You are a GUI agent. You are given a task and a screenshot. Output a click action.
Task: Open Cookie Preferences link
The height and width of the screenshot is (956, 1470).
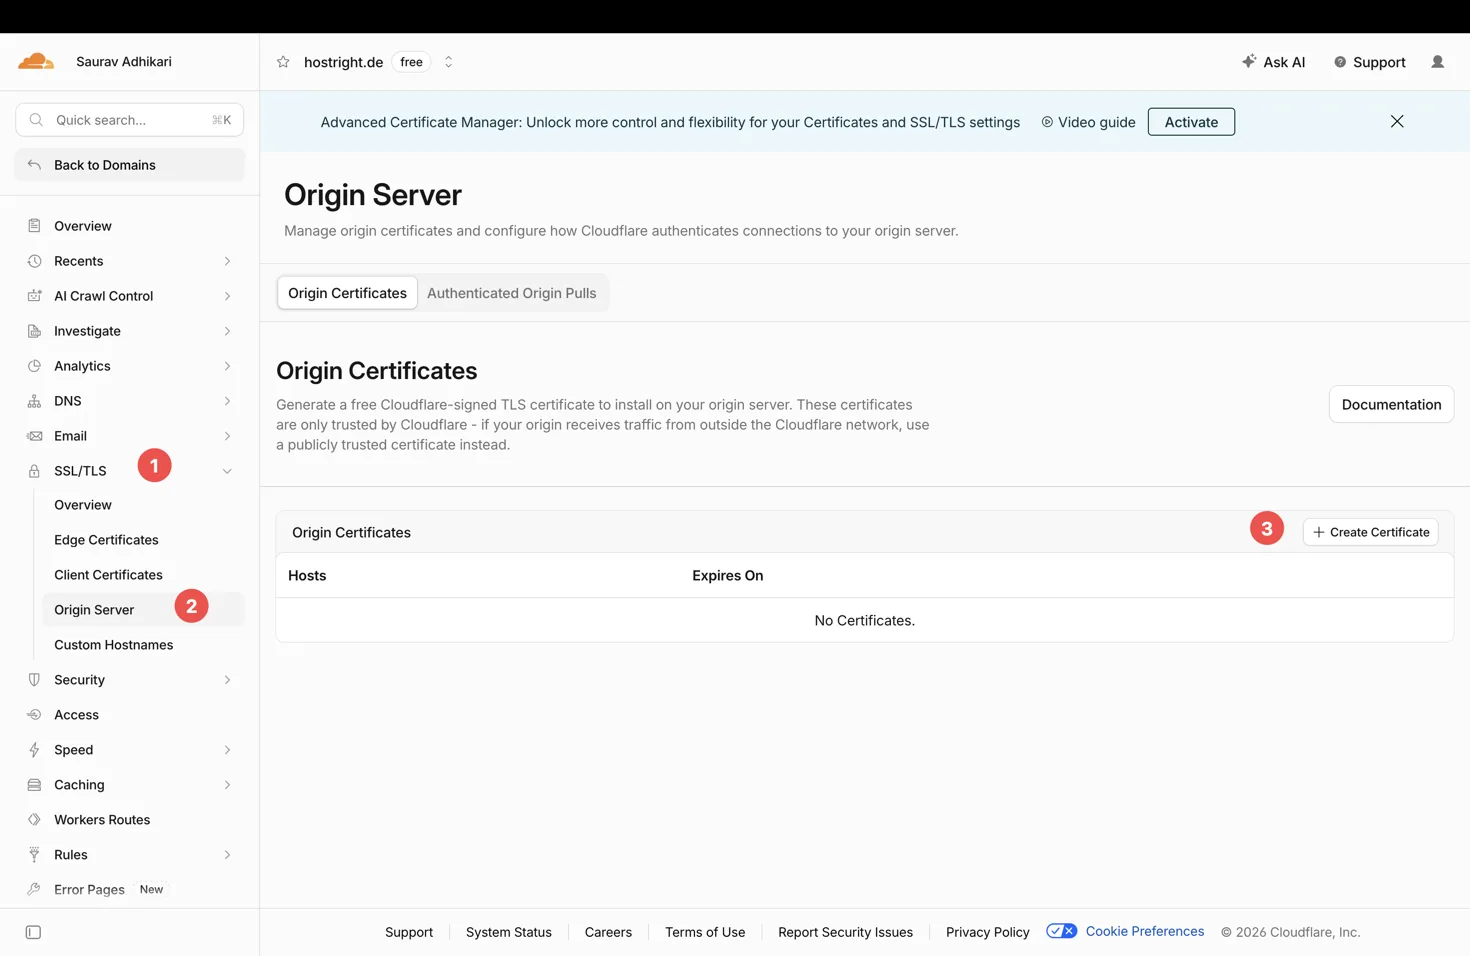coord(1144,931)
